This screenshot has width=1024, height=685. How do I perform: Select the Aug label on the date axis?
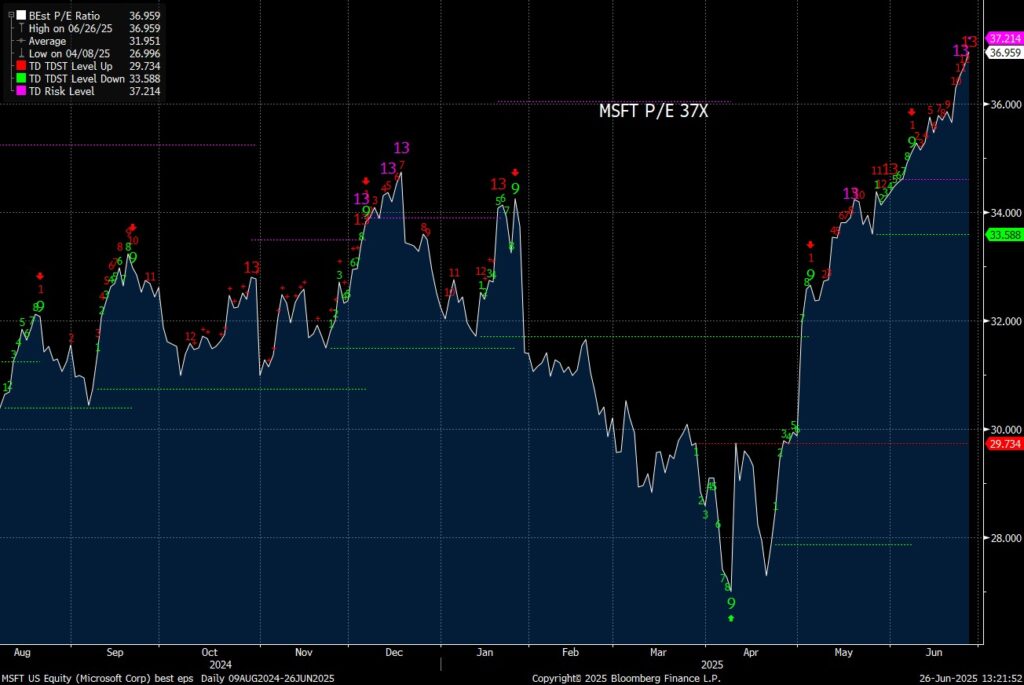pos(22,652)
